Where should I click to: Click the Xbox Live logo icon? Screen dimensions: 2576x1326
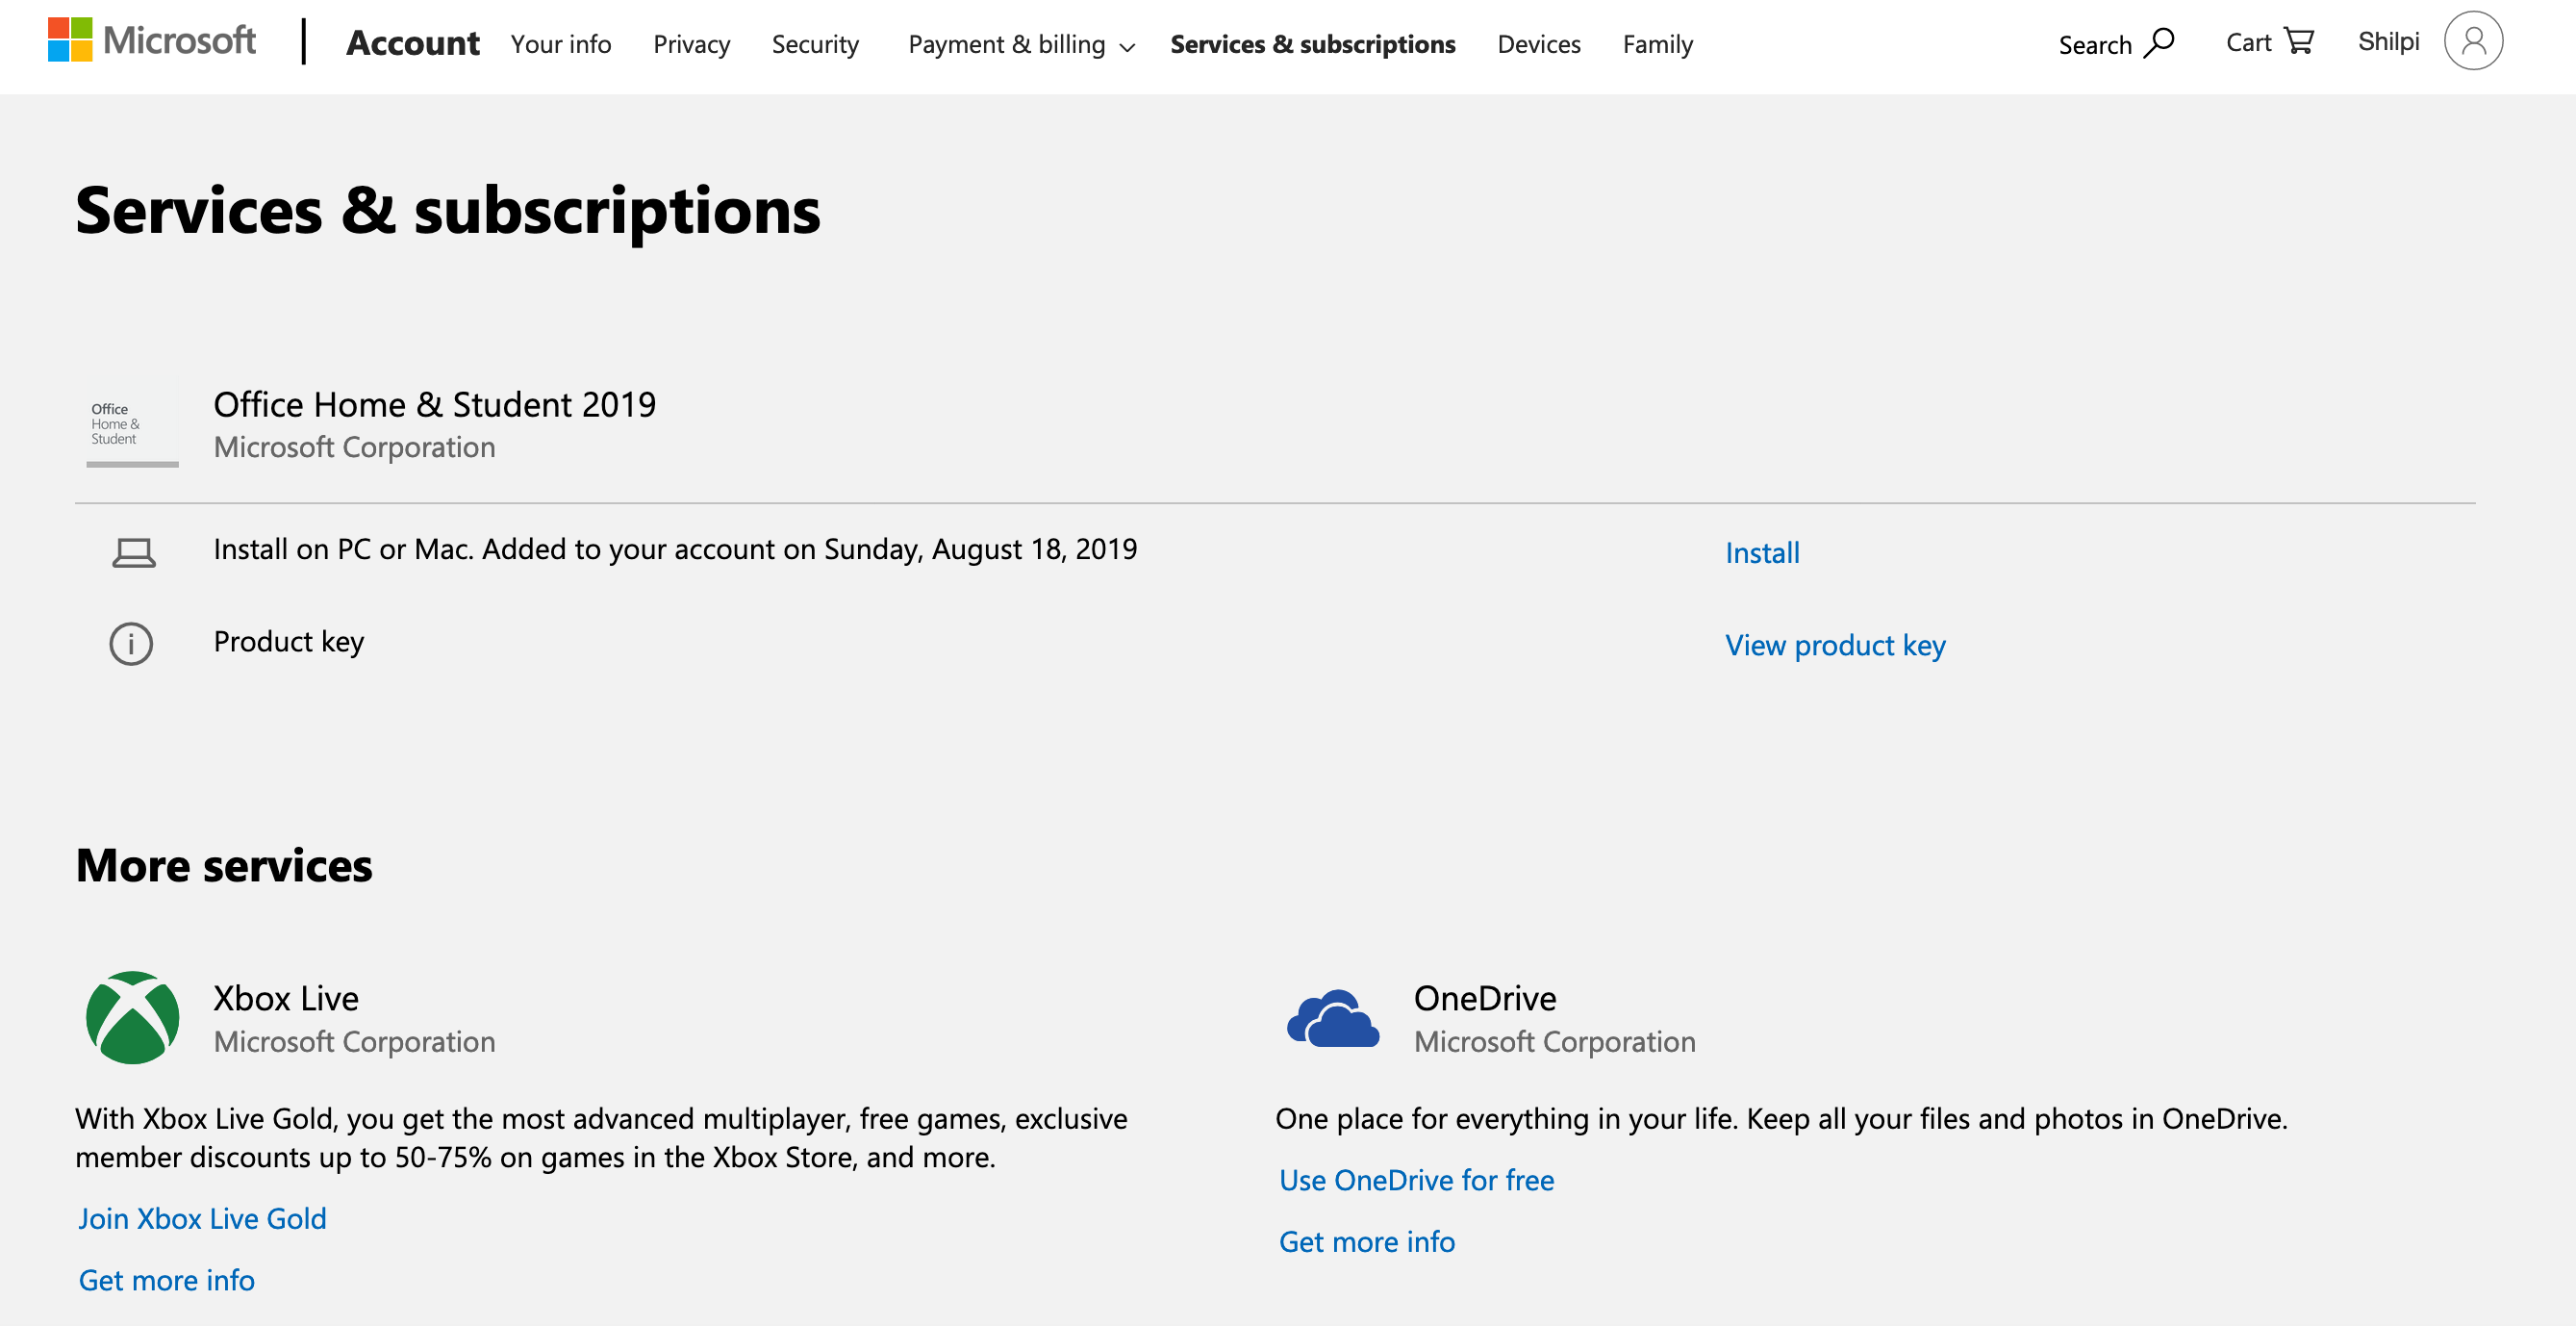pos(132,1017)
